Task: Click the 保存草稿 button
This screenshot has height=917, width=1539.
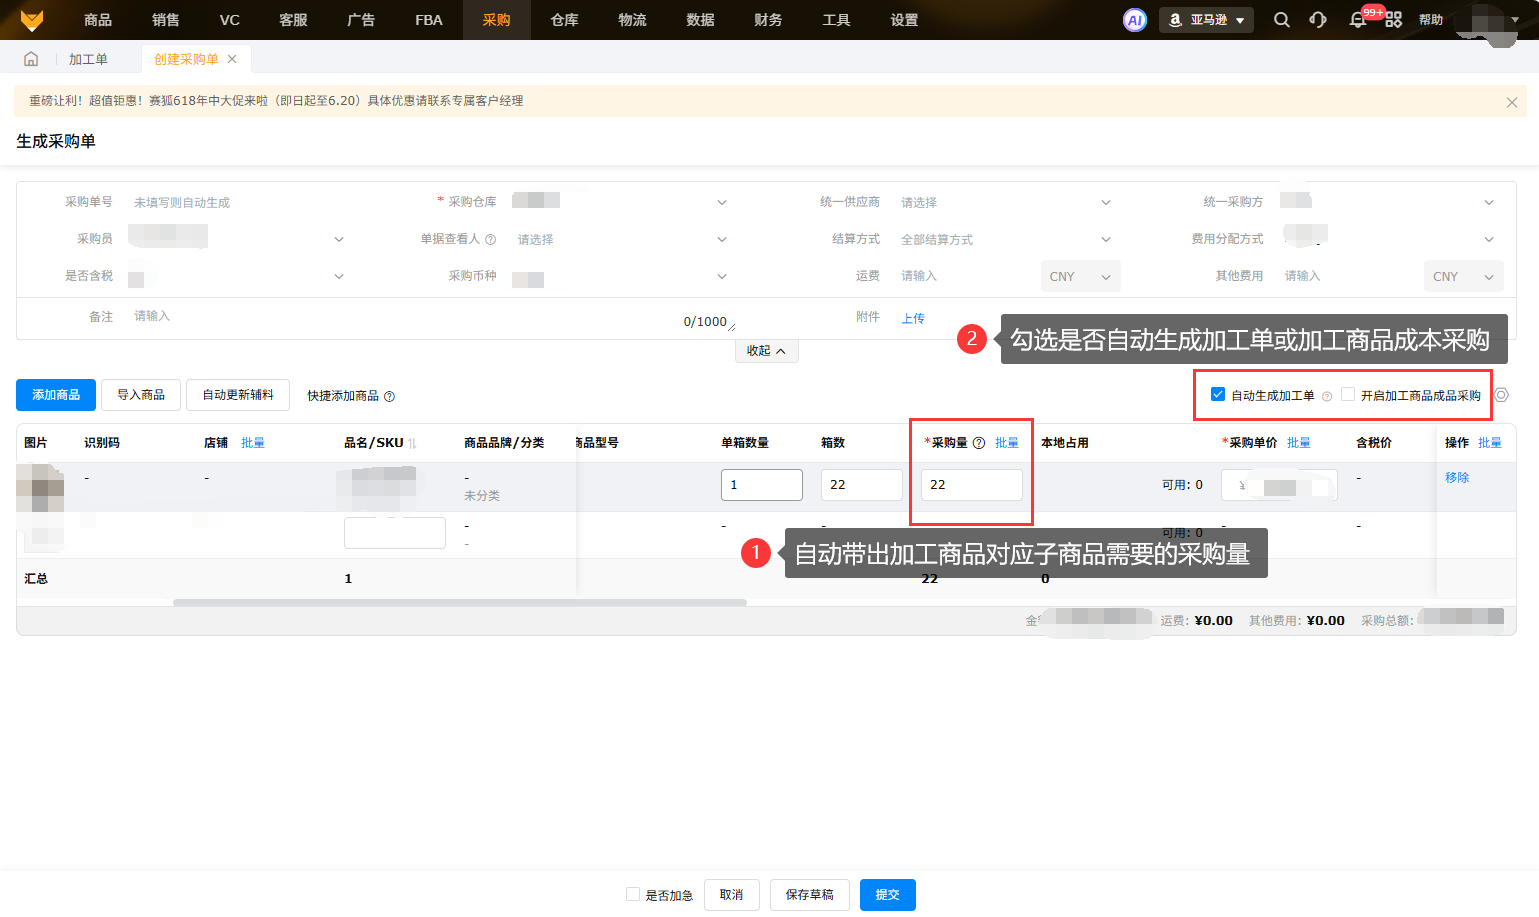Action: tap(810, 895)
